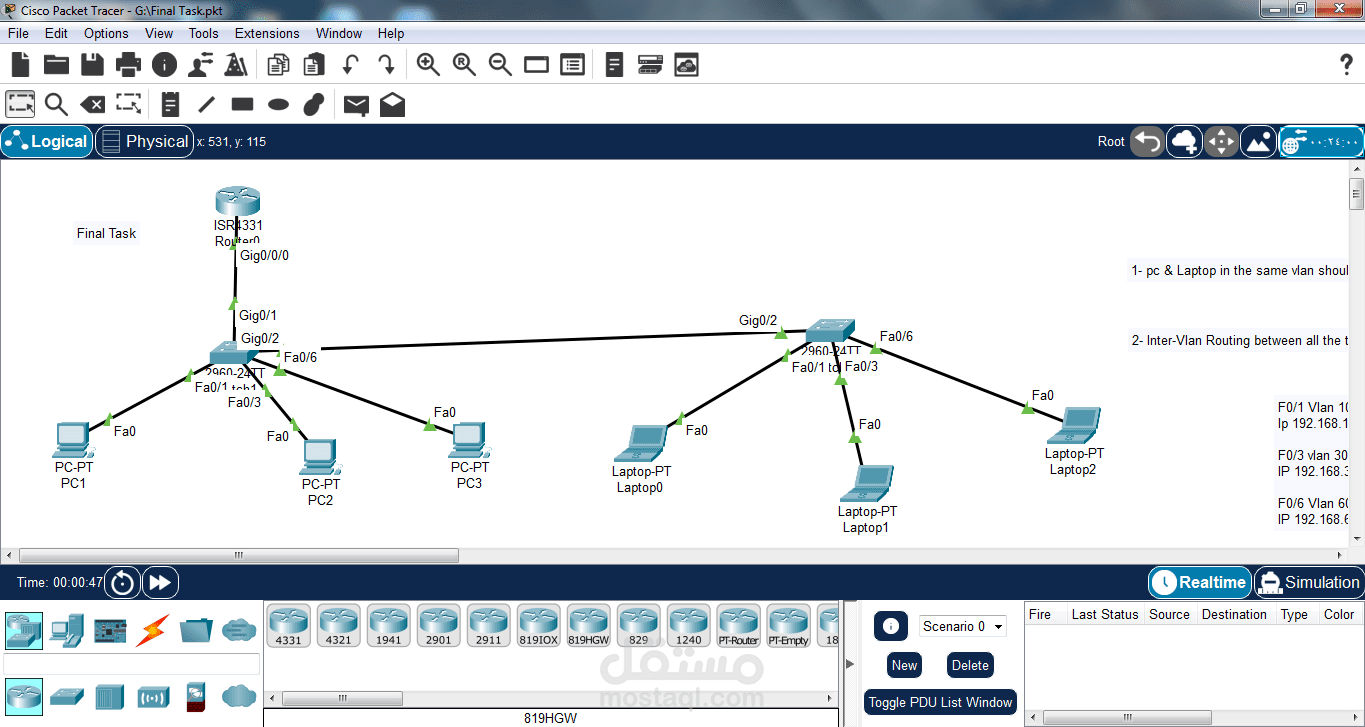Click the Back navigation arrow near Root
The image size is (1365, 727).
coord(1147,142)
